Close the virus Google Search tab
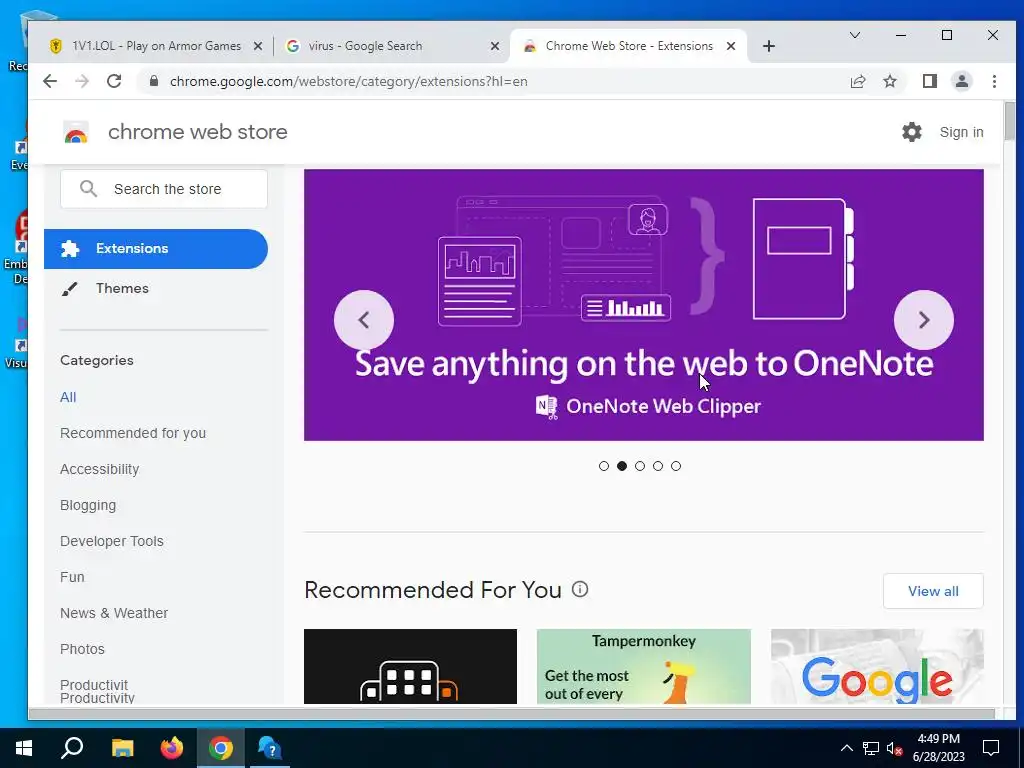The height and width of the screenshot is (768, 1024). click(495, 46)
